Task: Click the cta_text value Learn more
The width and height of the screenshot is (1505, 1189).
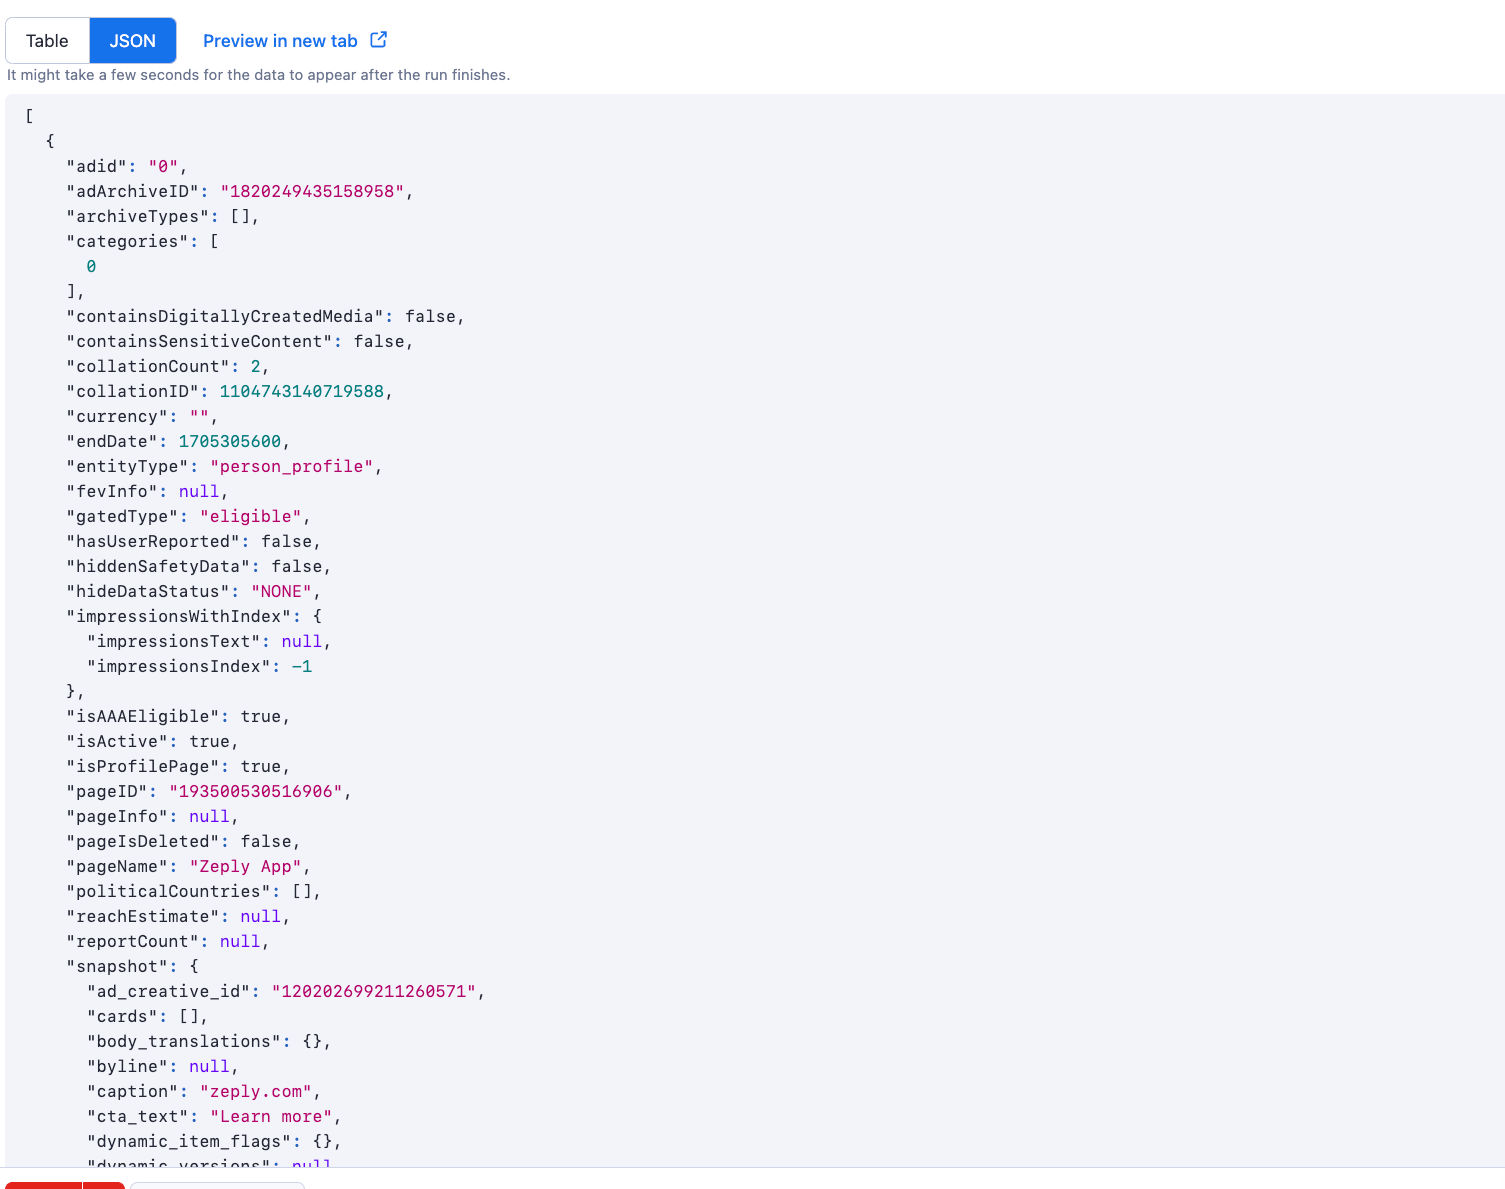Action: point(271,1116)
